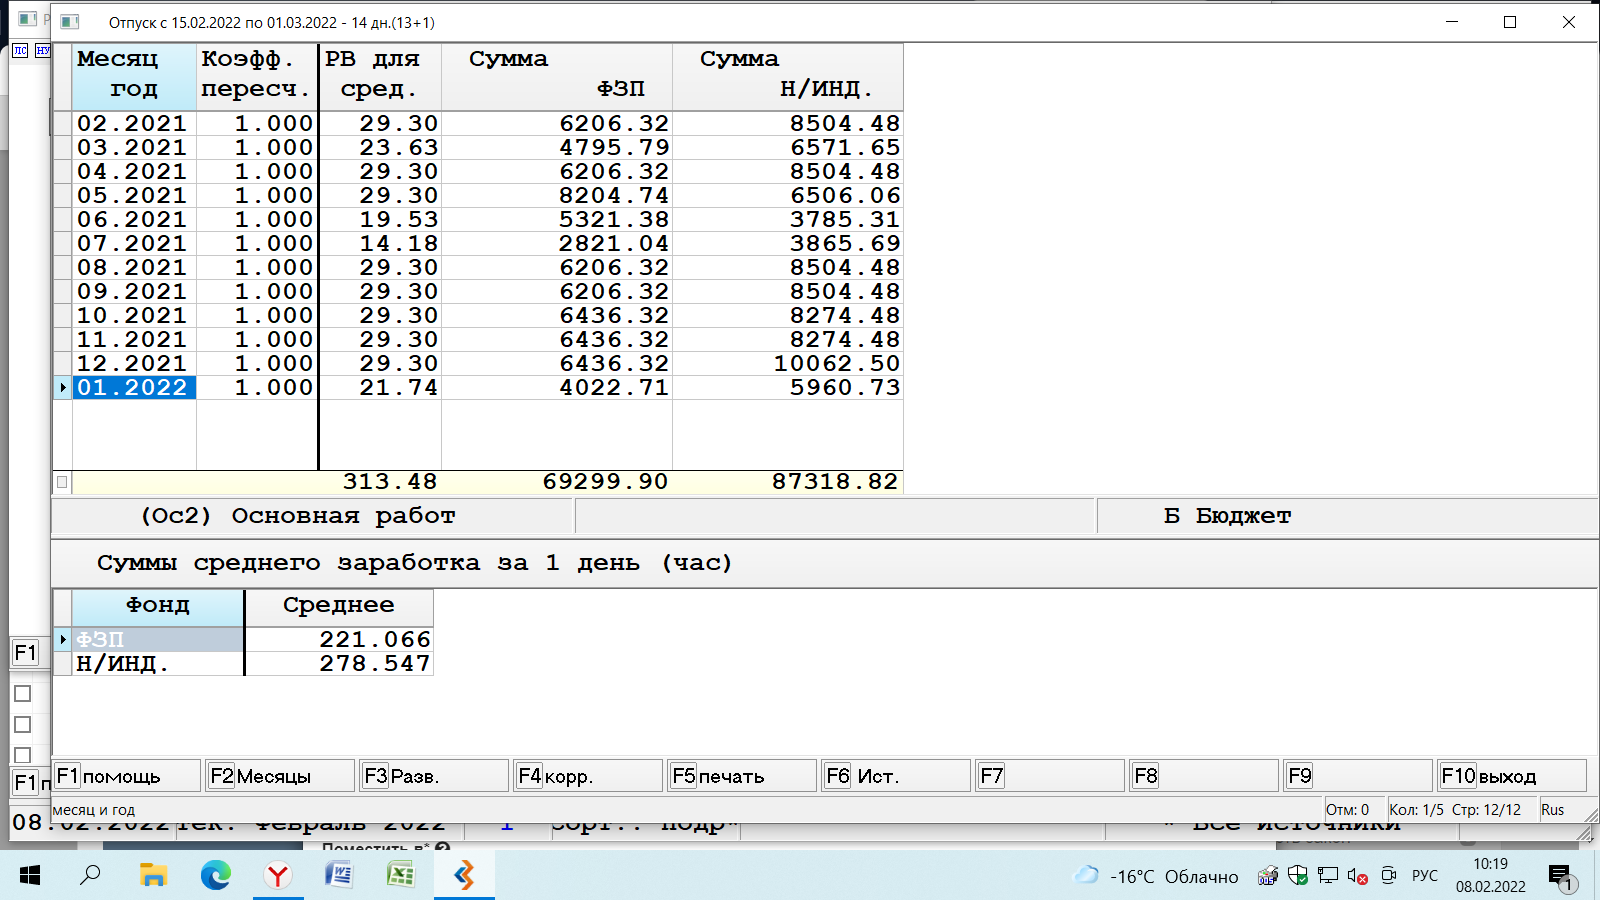Click the Фонд column header
1600x900 pixels.
158,606
